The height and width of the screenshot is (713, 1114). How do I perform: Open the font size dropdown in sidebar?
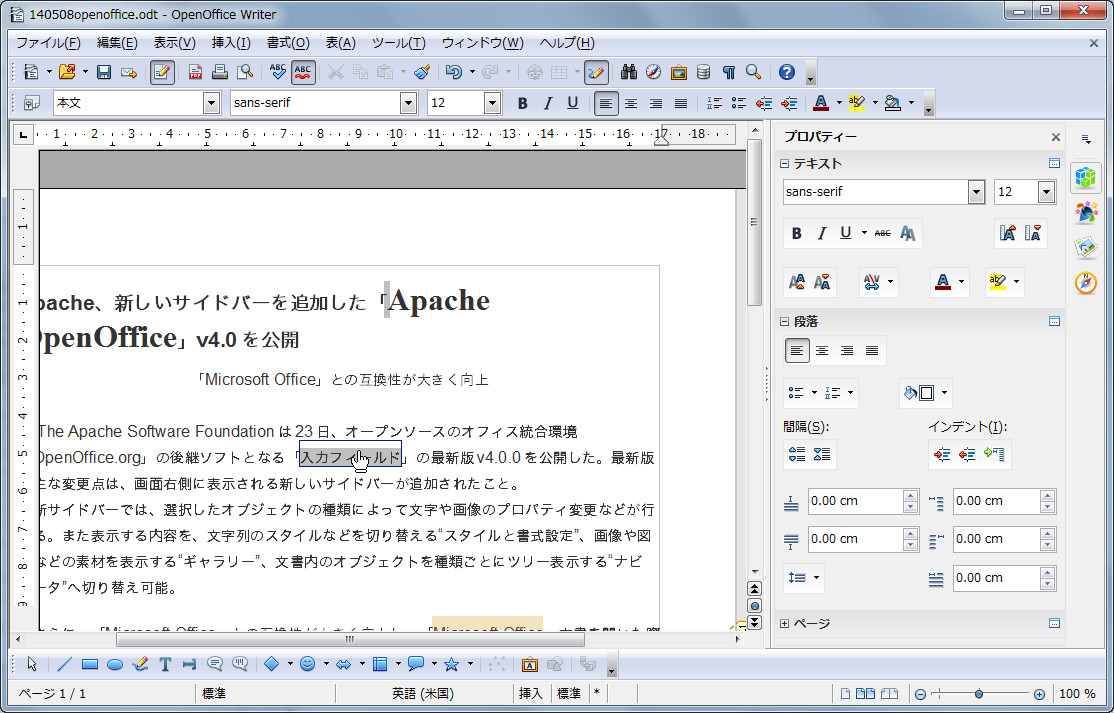click(1047, 192)
